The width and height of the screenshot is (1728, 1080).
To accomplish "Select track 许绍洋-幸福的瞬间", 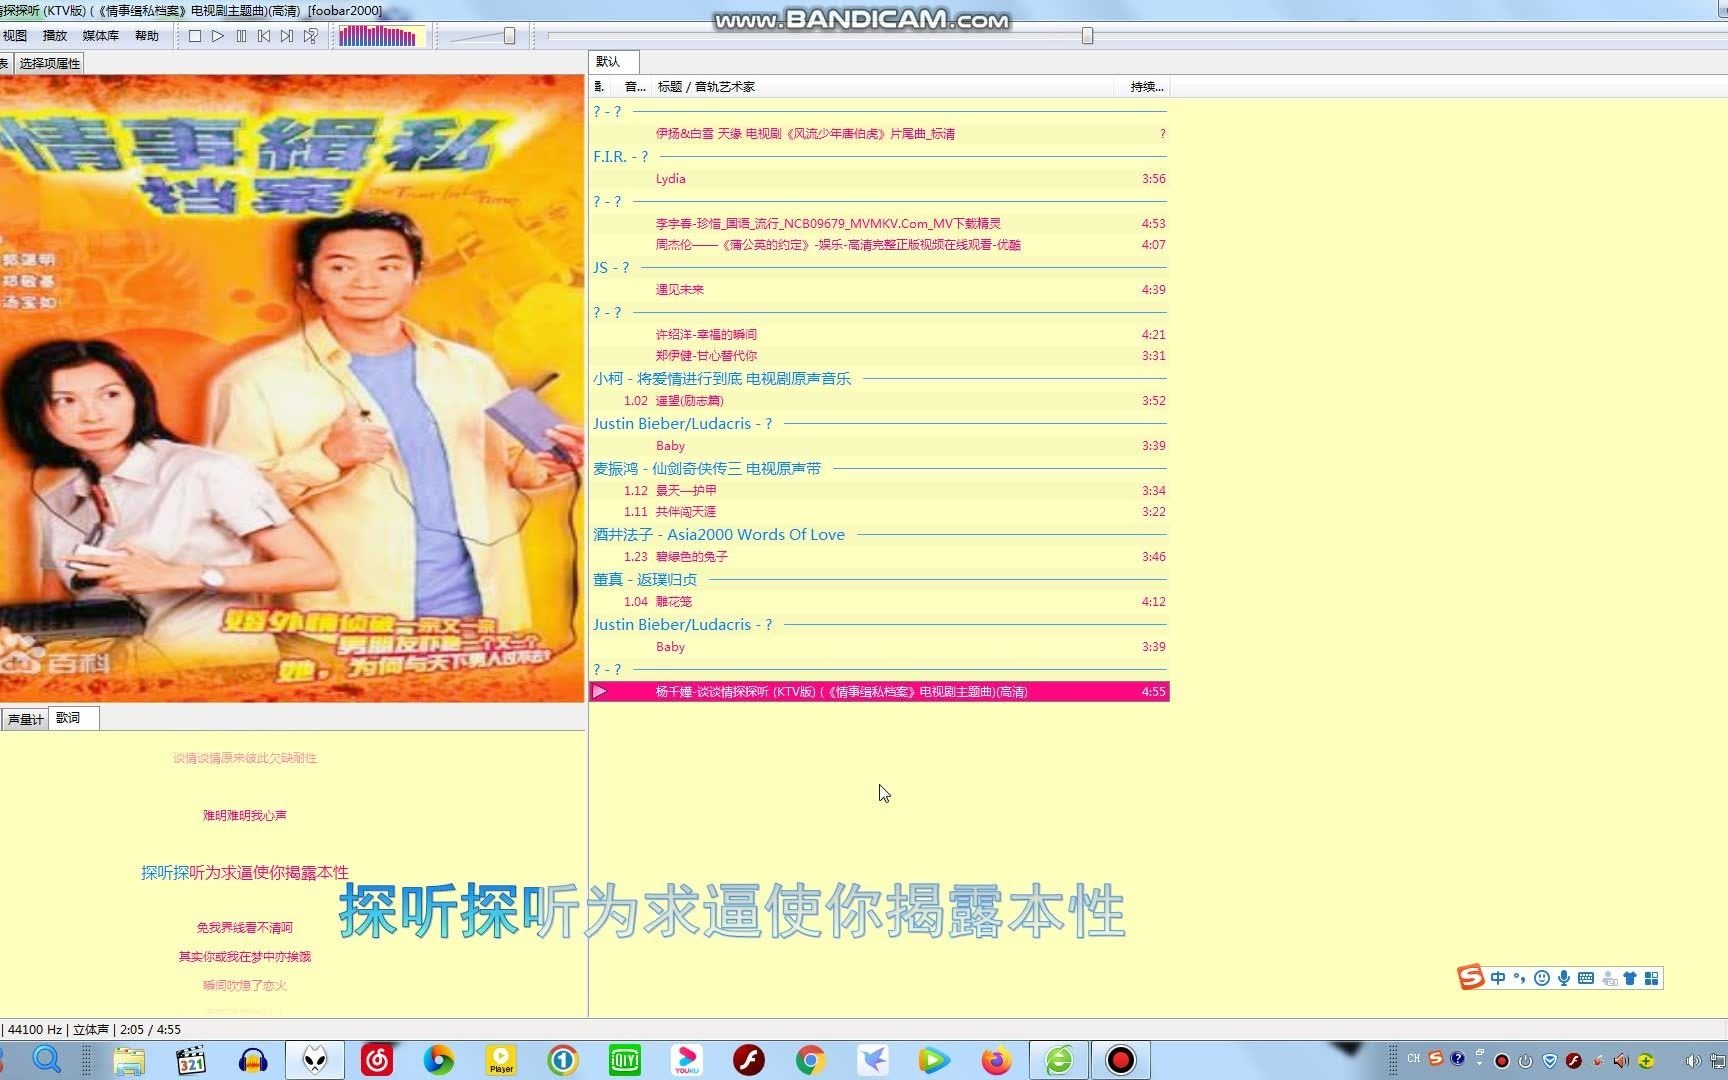I will (879, 335).
